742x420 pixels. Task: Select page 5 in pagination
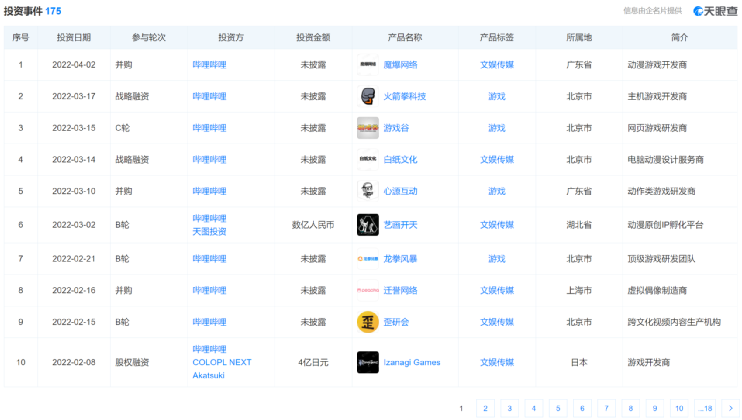(x=558, y=408)
